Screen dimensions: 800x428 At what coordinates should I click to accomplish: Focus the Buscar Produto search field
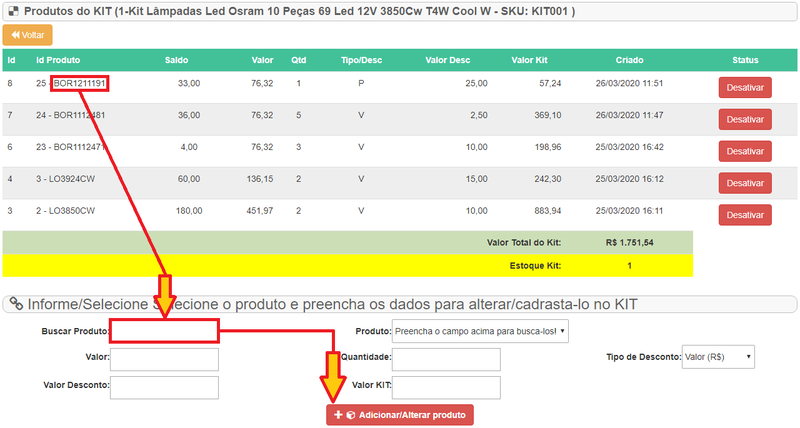coord(164,331)
